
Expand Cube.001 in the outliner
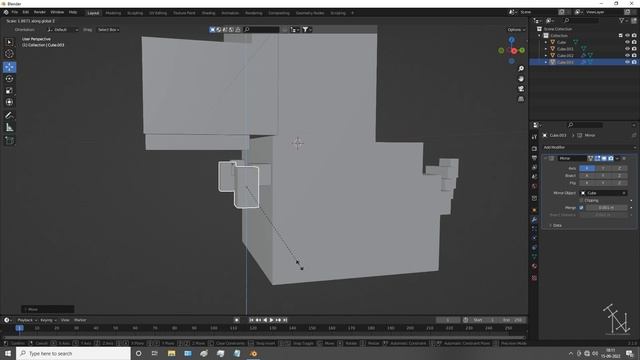point(546,49)
